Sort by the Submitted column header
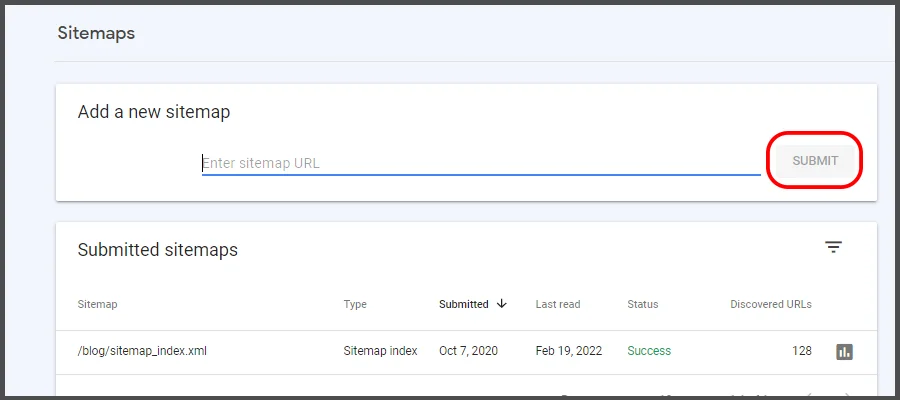Viewport: 900px width, 400px height. (464, 304)
